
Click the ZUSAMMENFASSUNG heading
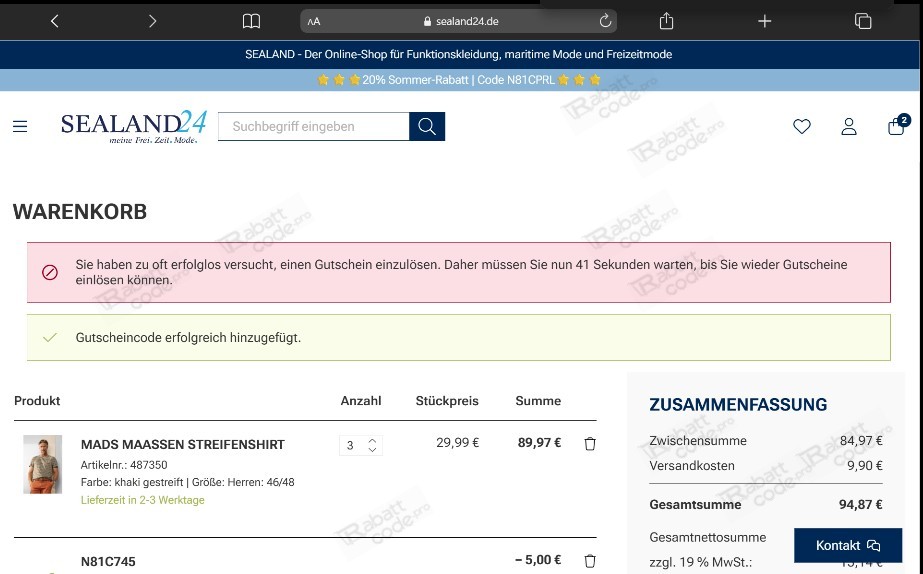[x=738, y=404]
